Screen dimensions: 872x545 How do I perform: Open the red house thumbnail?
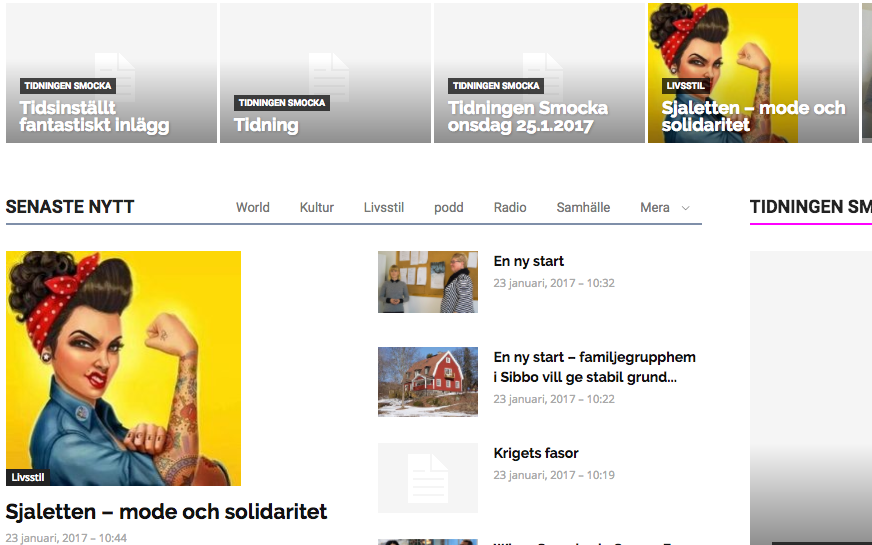click(428, 382)
